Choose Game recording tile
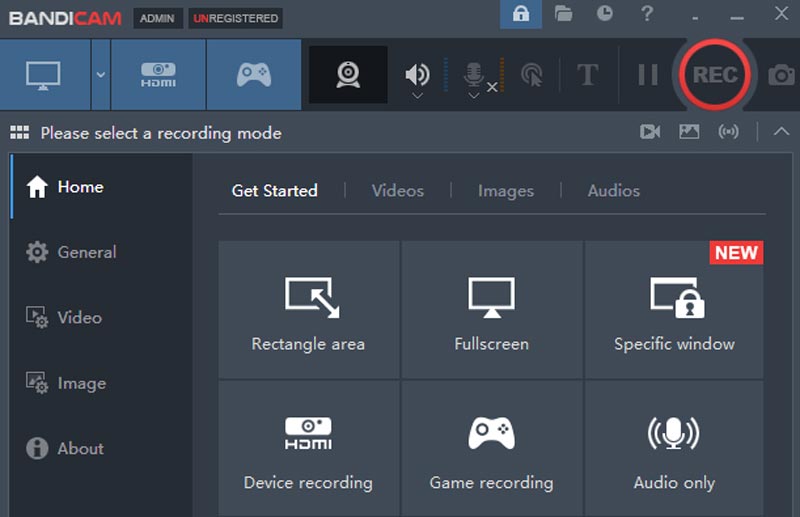This screenshot has width=800, height=517. [491, 449]
